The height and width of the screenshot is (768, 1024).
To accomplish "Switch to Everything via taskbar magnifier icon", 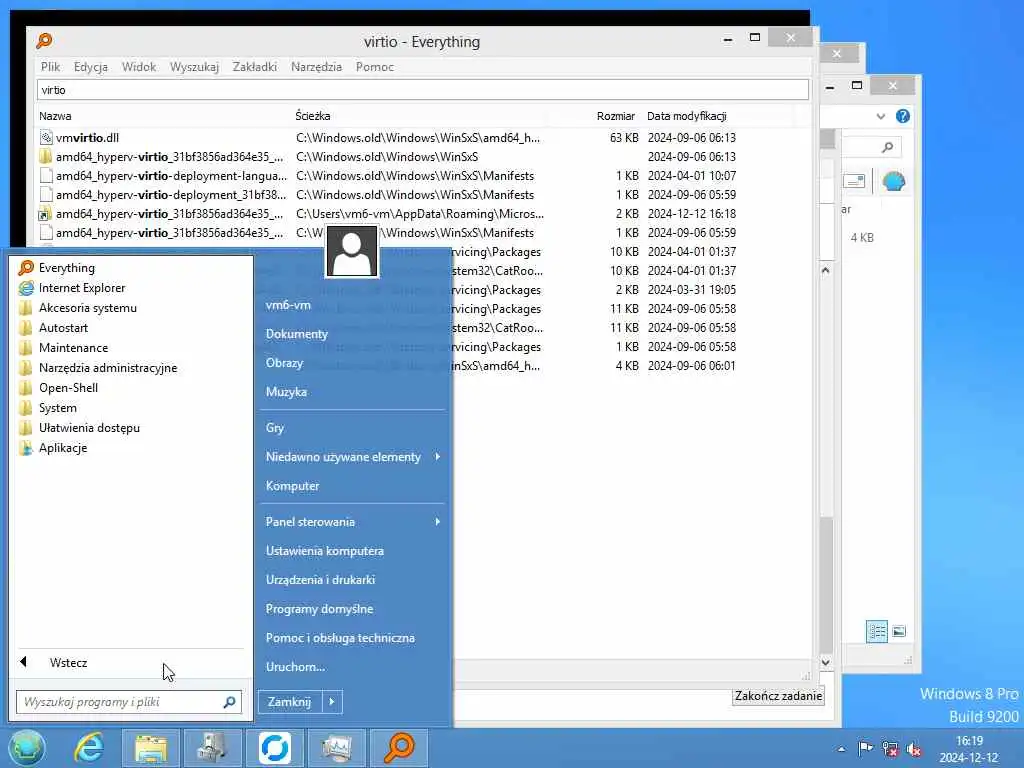I will tap(399, 748).
